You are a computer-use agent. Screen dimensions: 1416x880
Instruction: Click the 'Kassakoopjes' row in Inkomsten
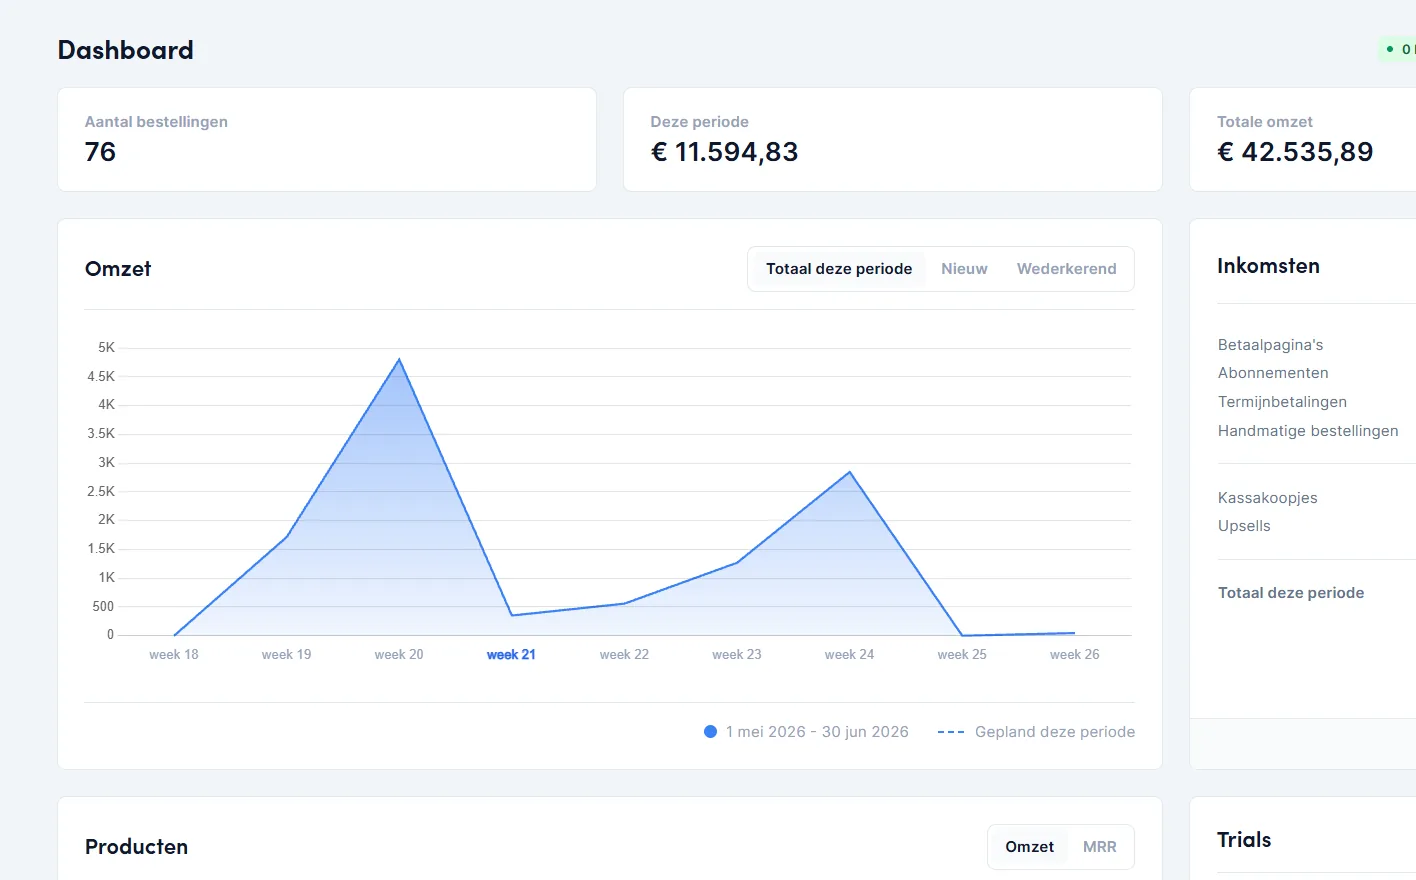pos(1267,498)
